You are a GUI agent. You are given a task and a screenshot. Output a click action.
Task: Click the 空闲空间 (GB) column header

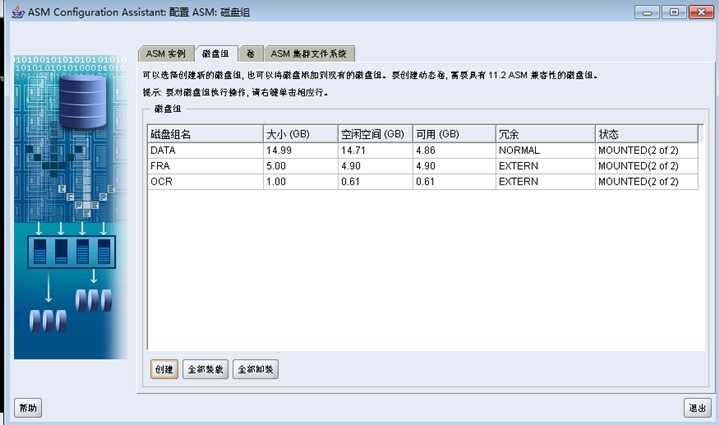click(x=375, y=134)
